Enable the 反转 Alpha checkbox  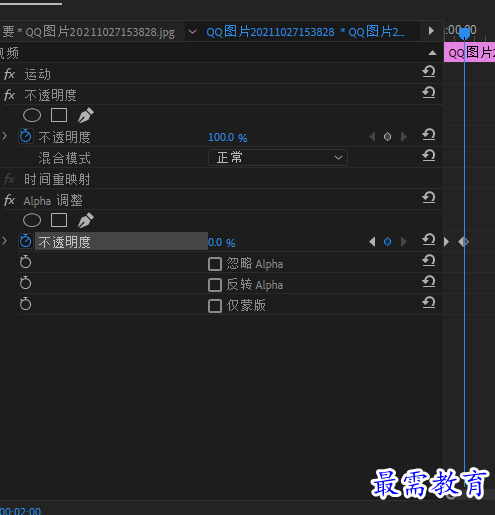[215, 285]
